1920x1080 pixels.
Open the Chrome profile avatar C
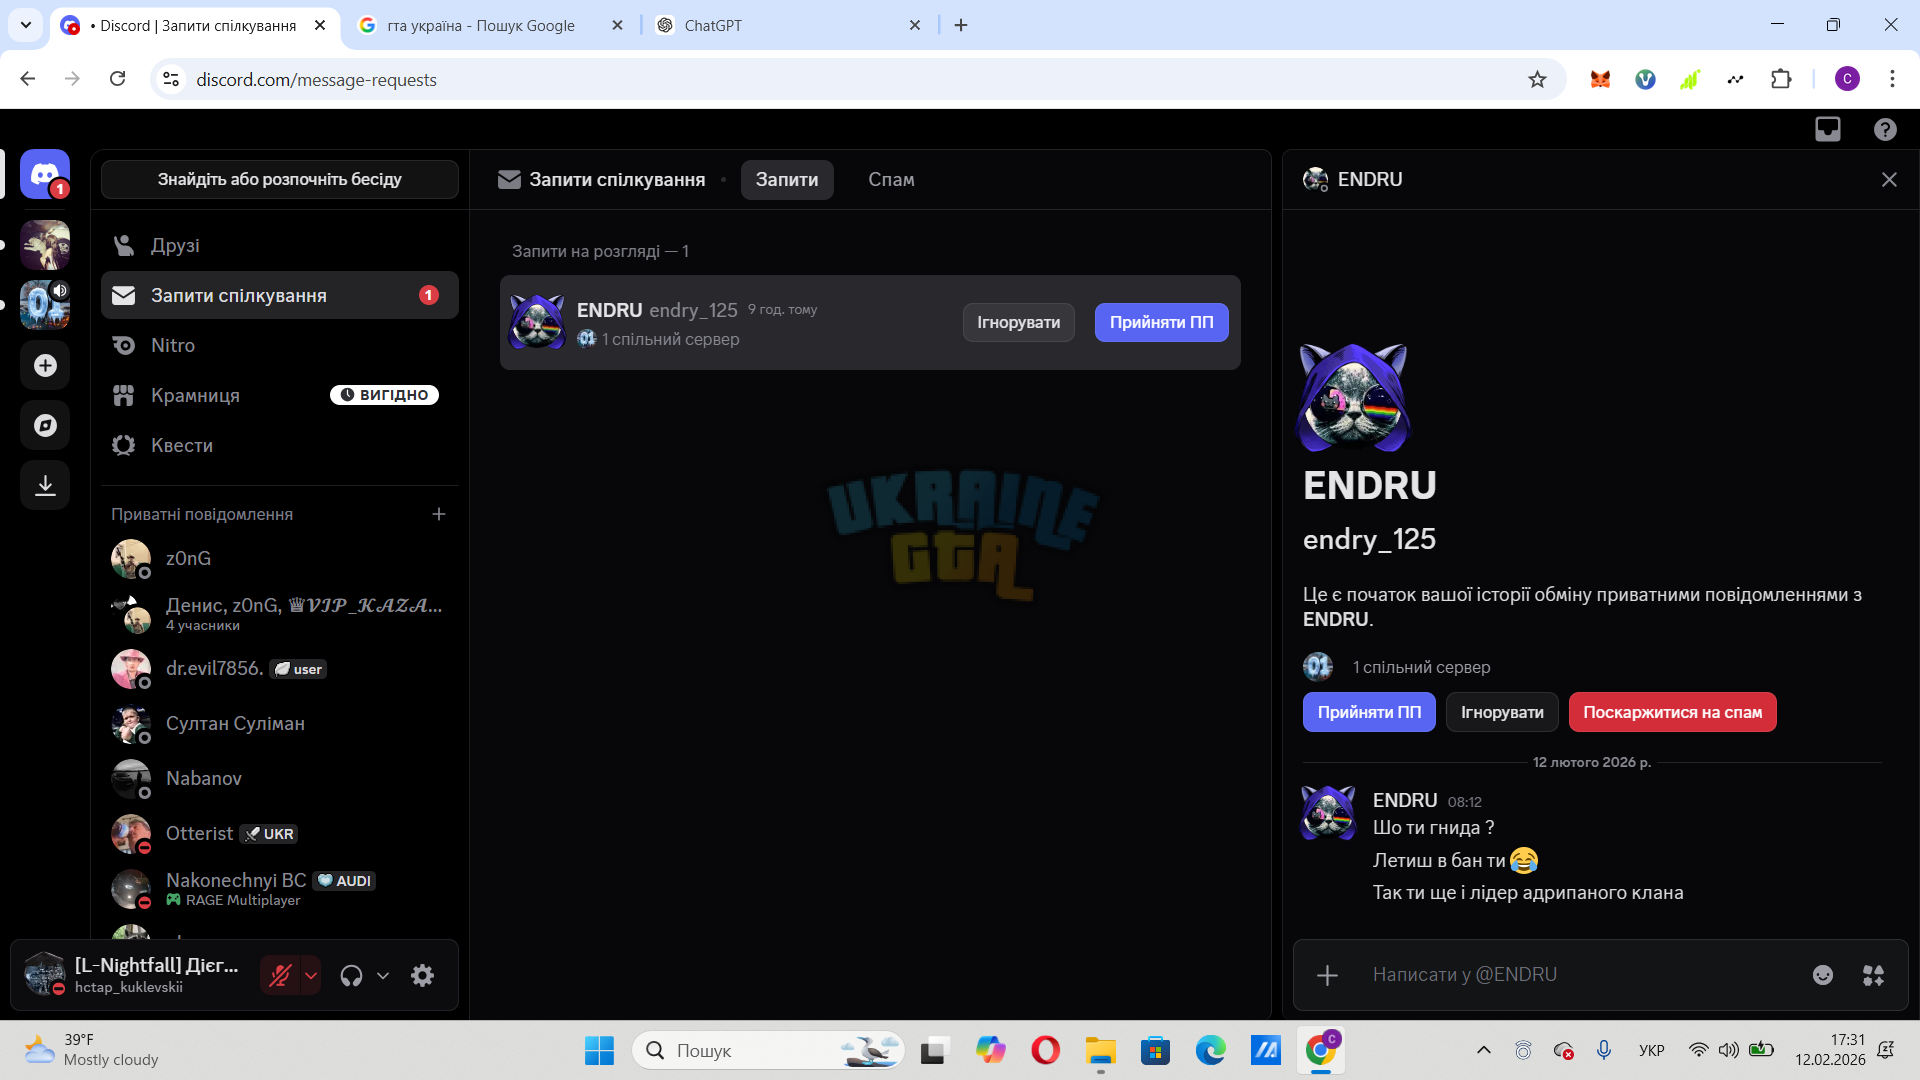click(1847, 79)
